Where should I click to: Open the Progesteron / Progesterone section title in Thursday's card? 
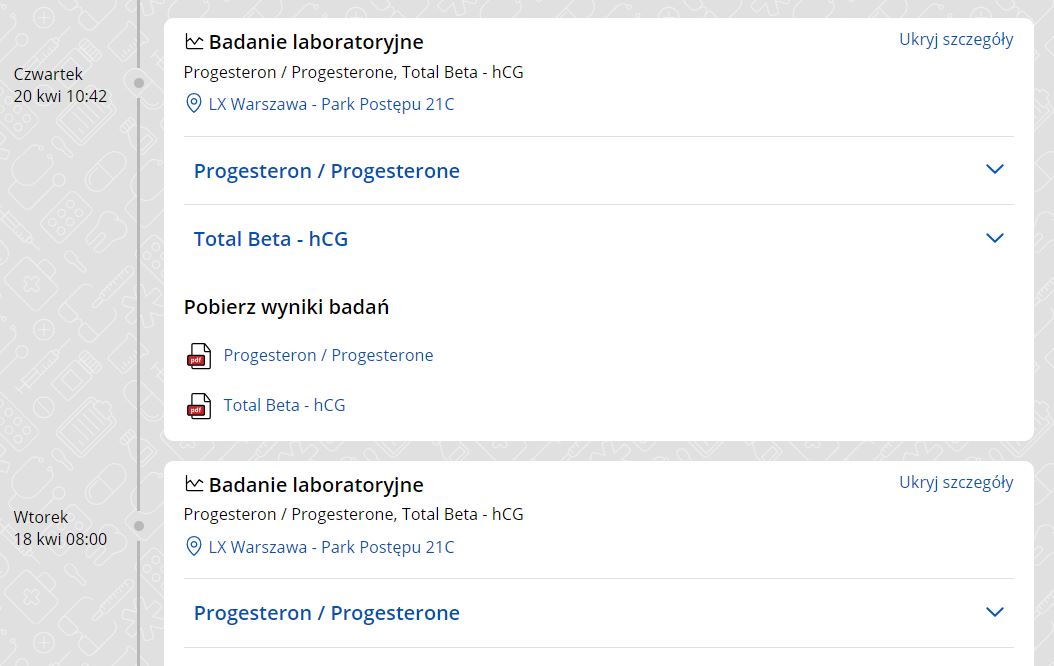(326, 171)
